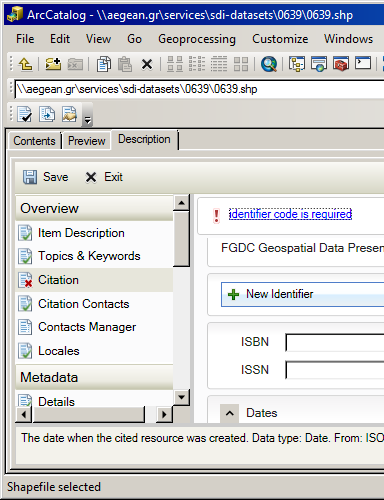Viewport: 384px width, 500px height.
Task: Click into the ISBN field
Action: pyautogui.click(x=335, y=342)
